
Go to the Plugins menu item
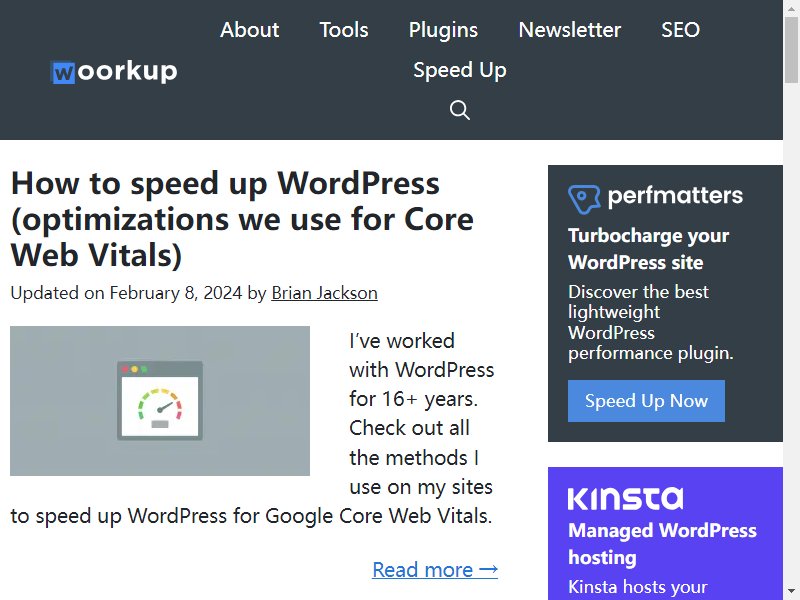click(443, 30)
